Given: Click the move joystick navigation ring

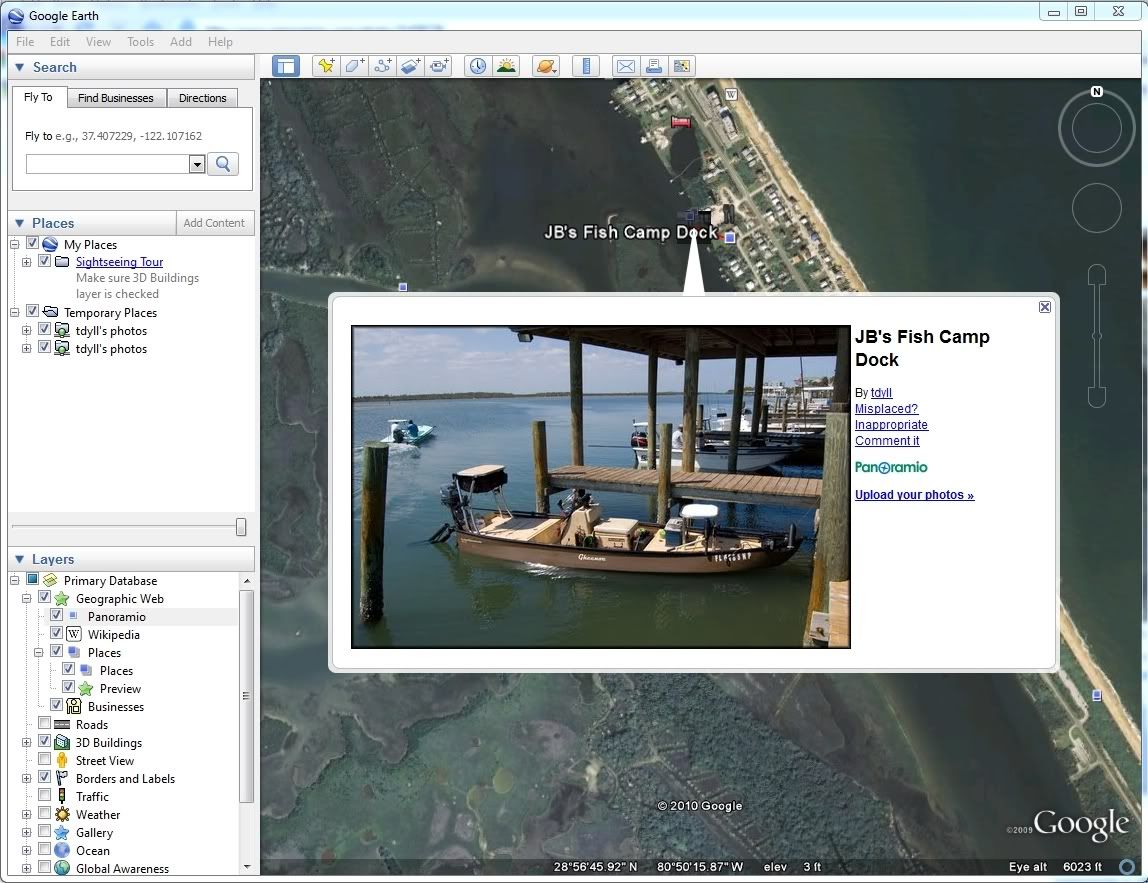Looking at the screenshot, I should (1096, 209).
